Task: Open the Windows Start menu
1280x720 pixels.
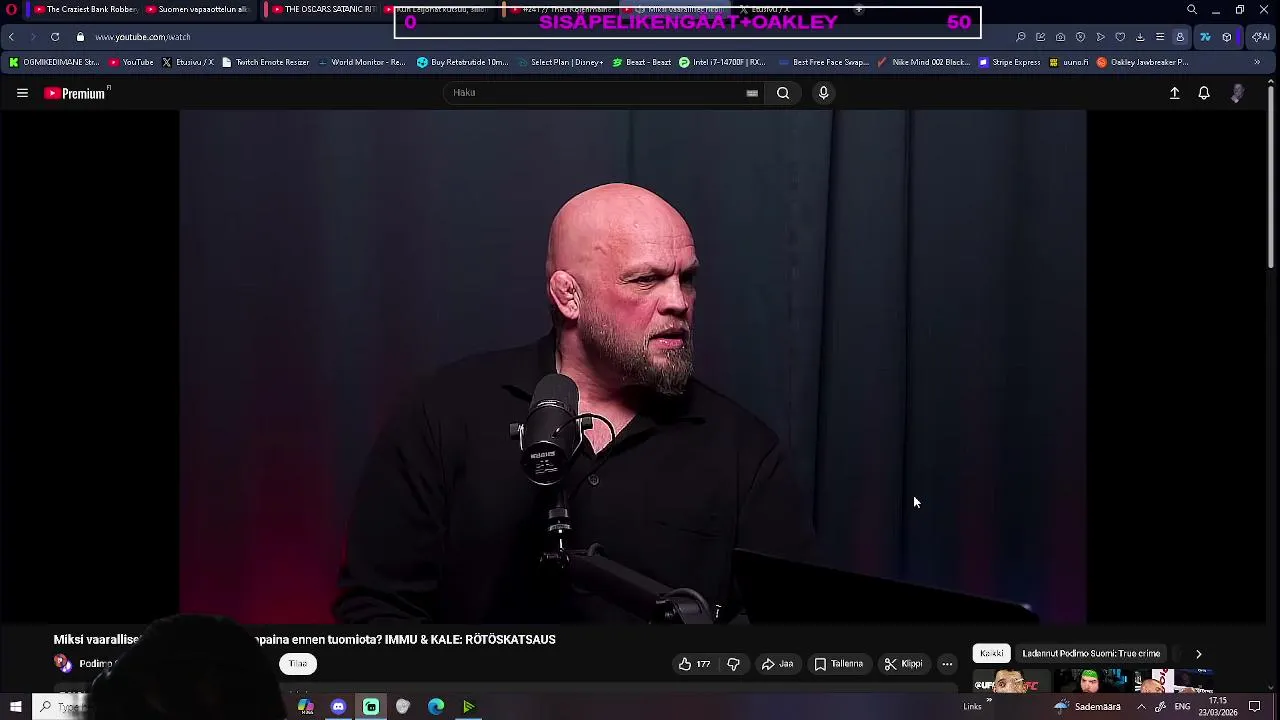Action: point(15,707)
